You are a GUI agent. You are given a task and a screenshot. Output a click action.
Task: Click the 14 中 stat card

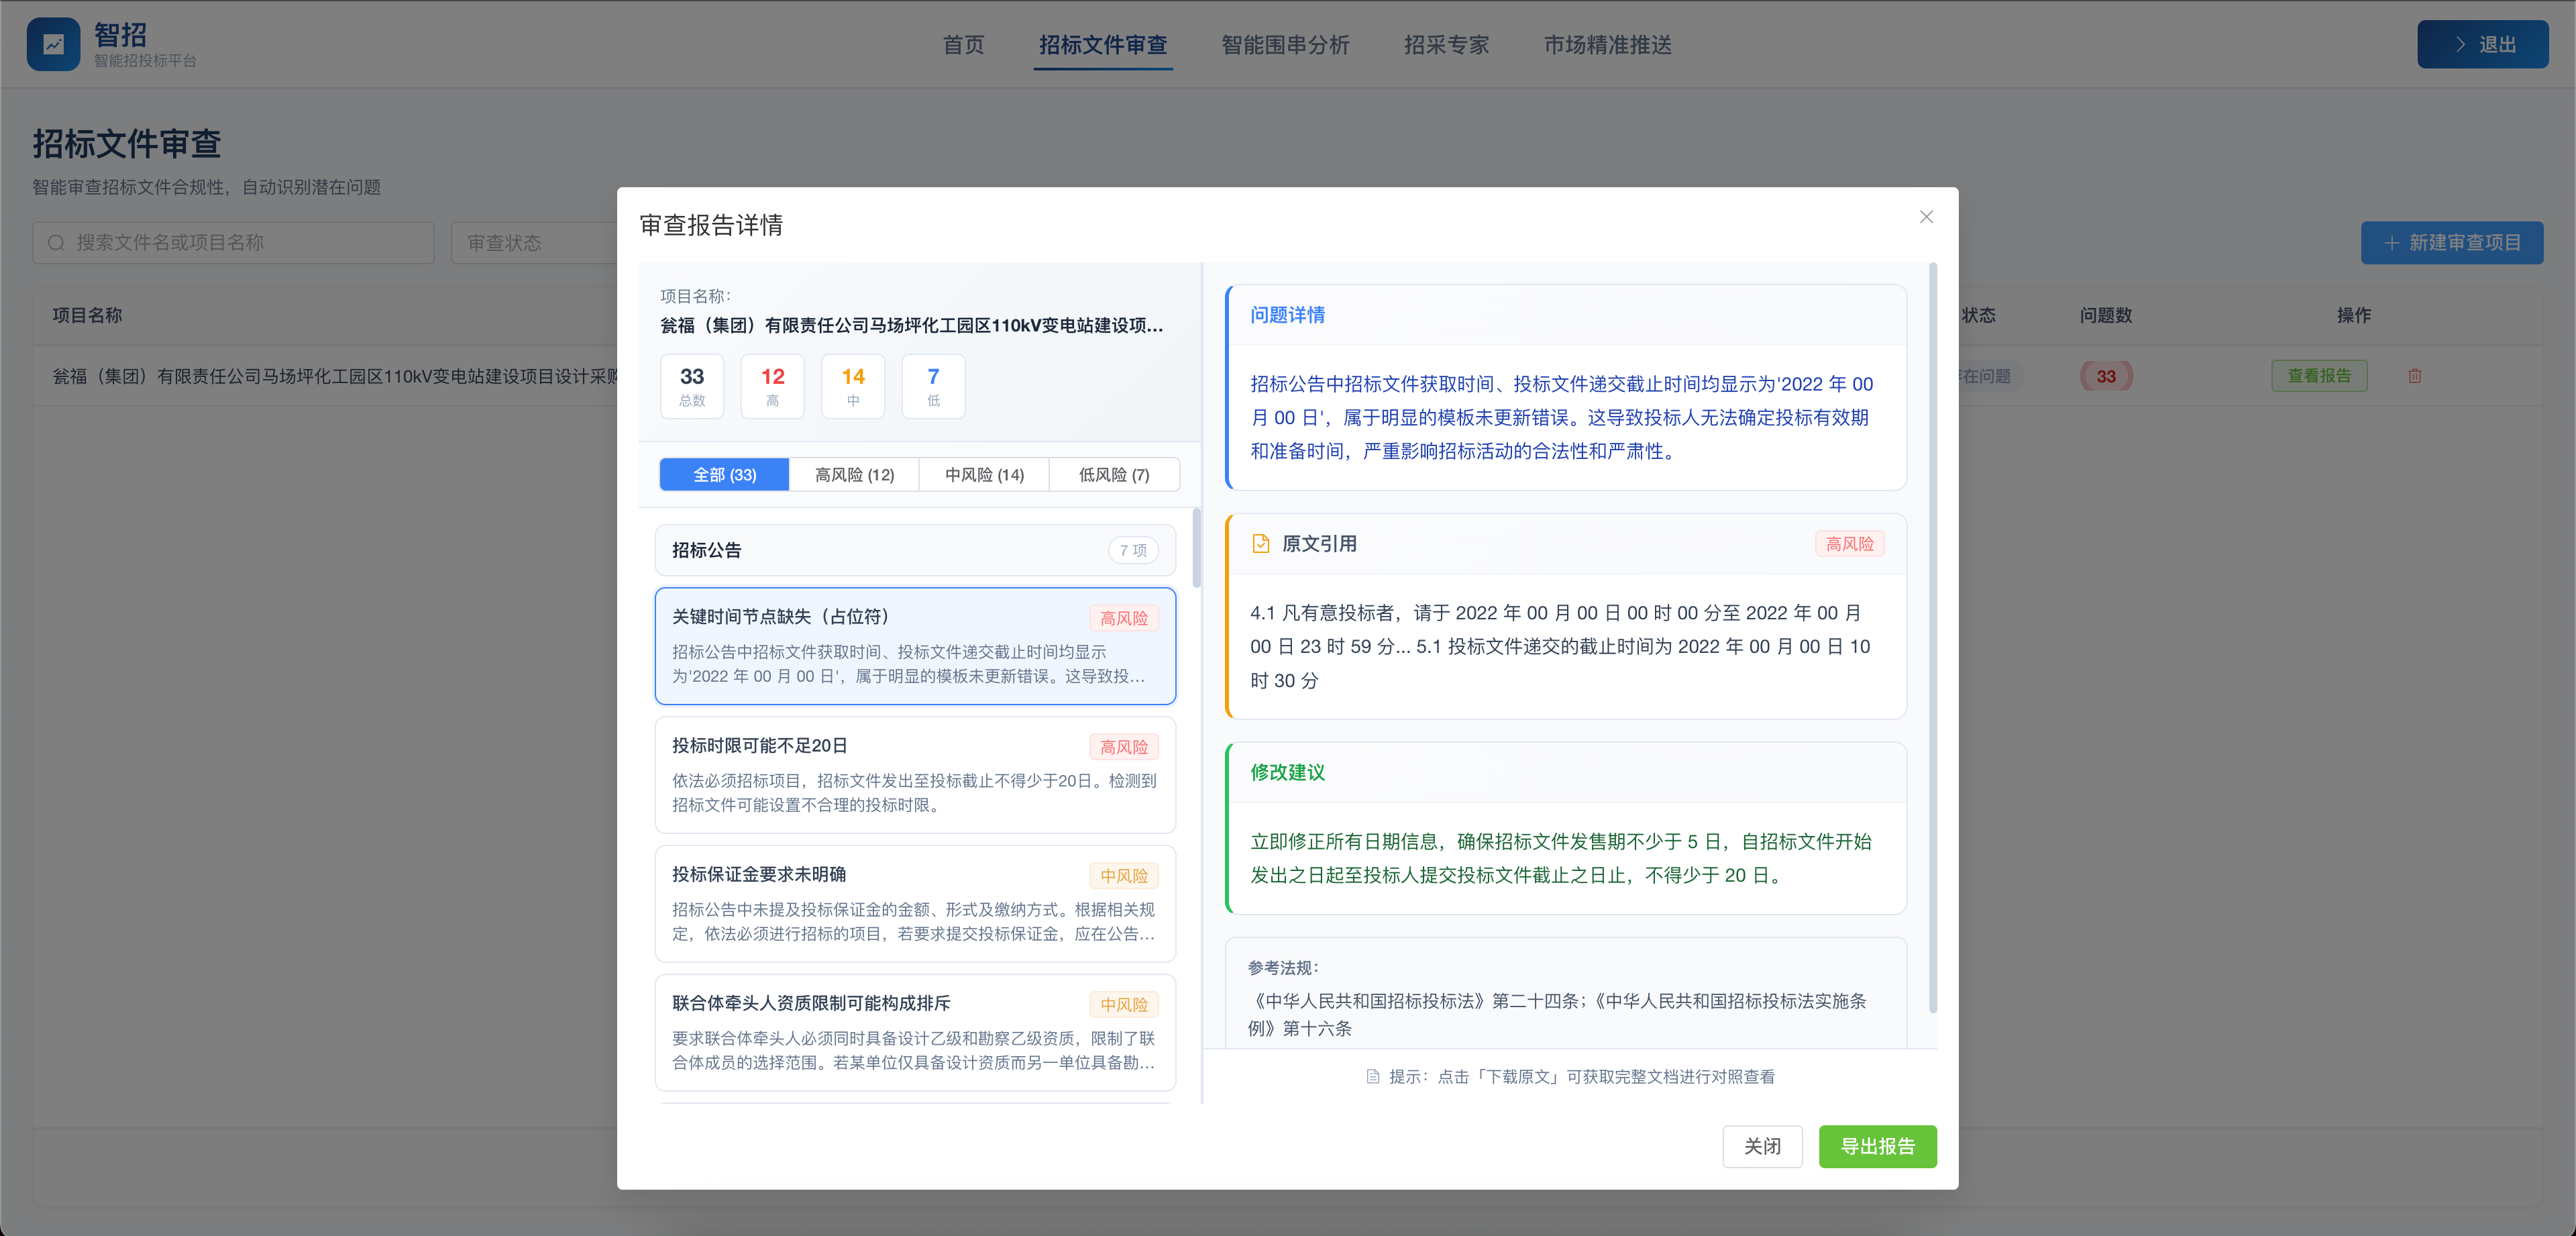click(853, 386)
